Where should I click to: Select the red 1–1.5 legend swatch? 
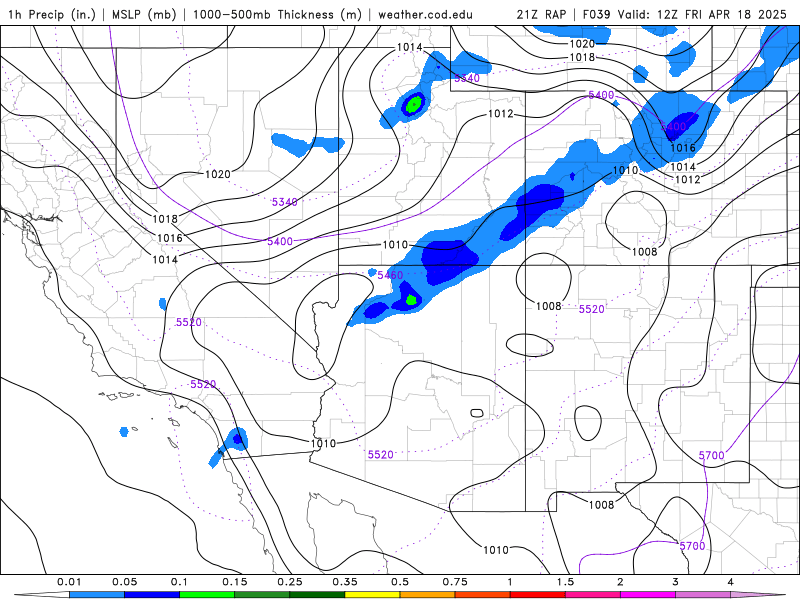pyautogui.click(x=538, y=595)
